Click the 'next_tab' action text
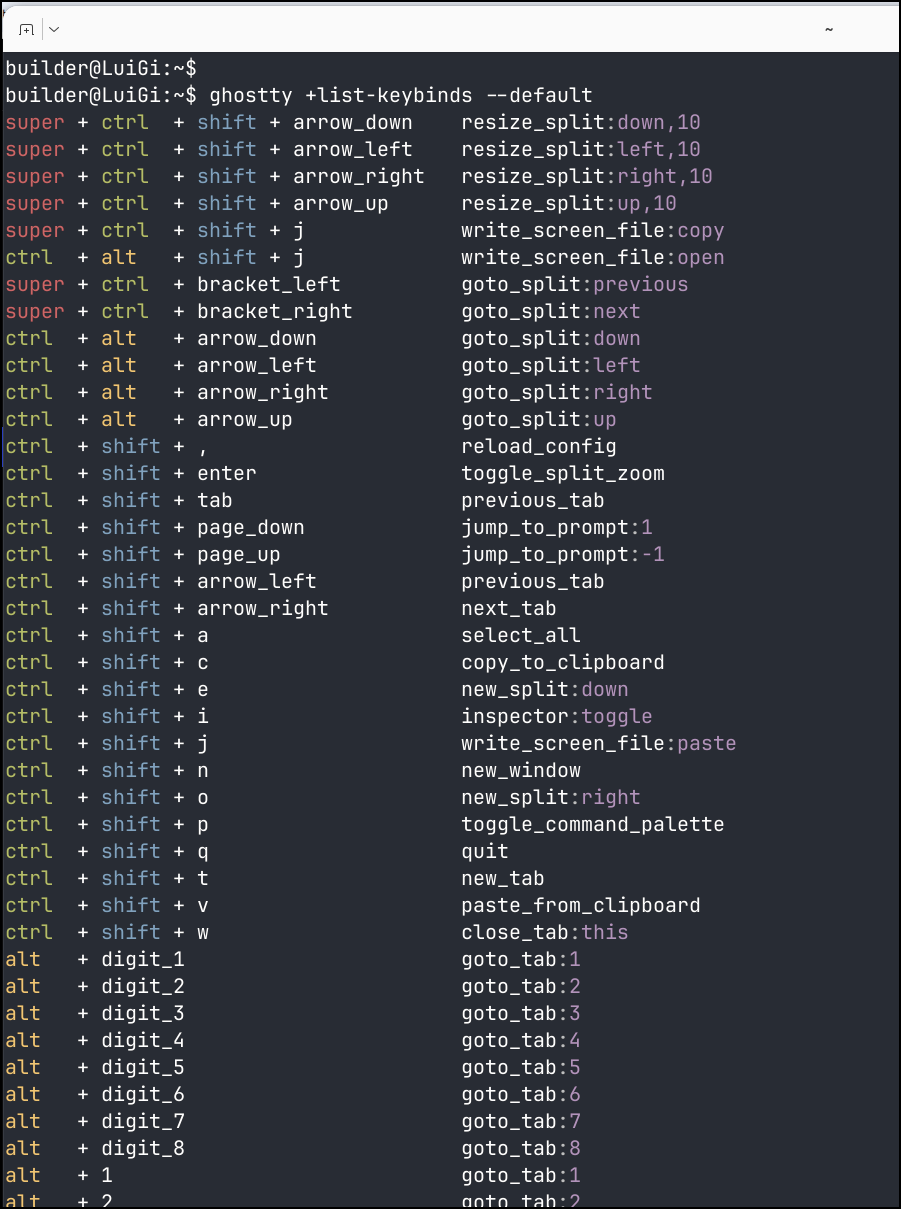The height and width of the screenshot is (1209, 901). point(508,609)
